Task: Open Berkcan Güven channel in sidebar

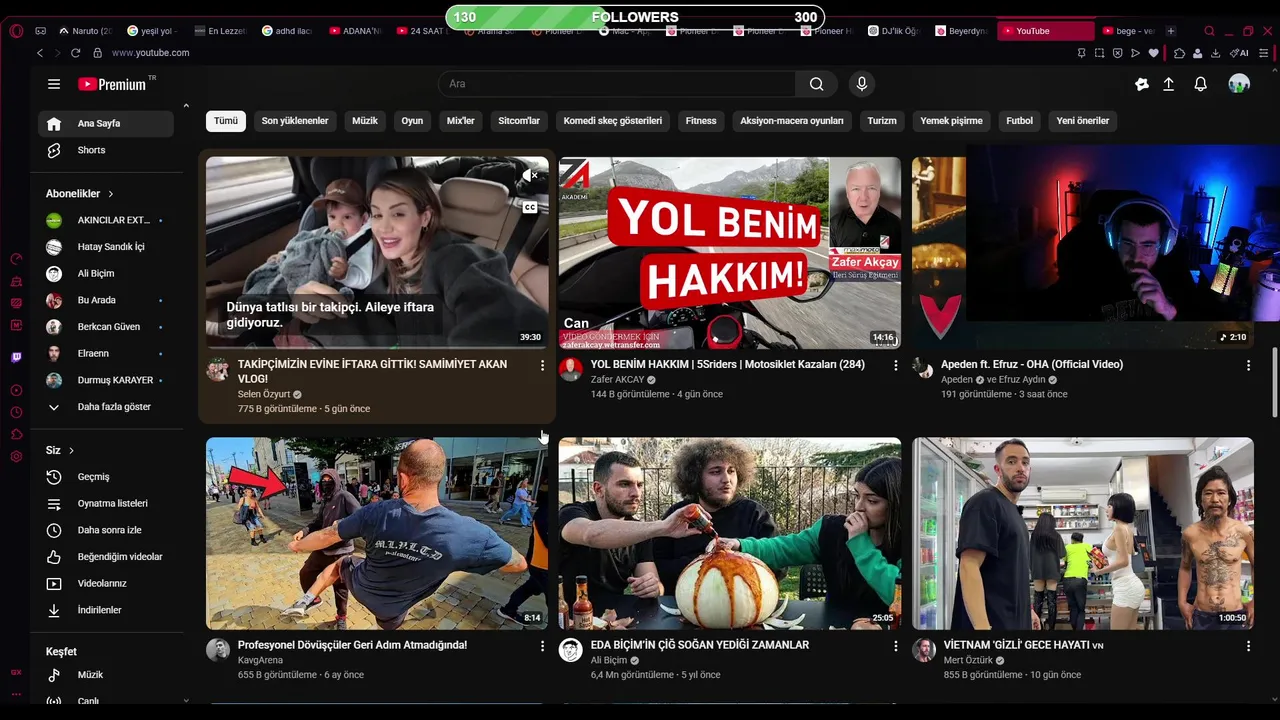Action: (105, 327)
